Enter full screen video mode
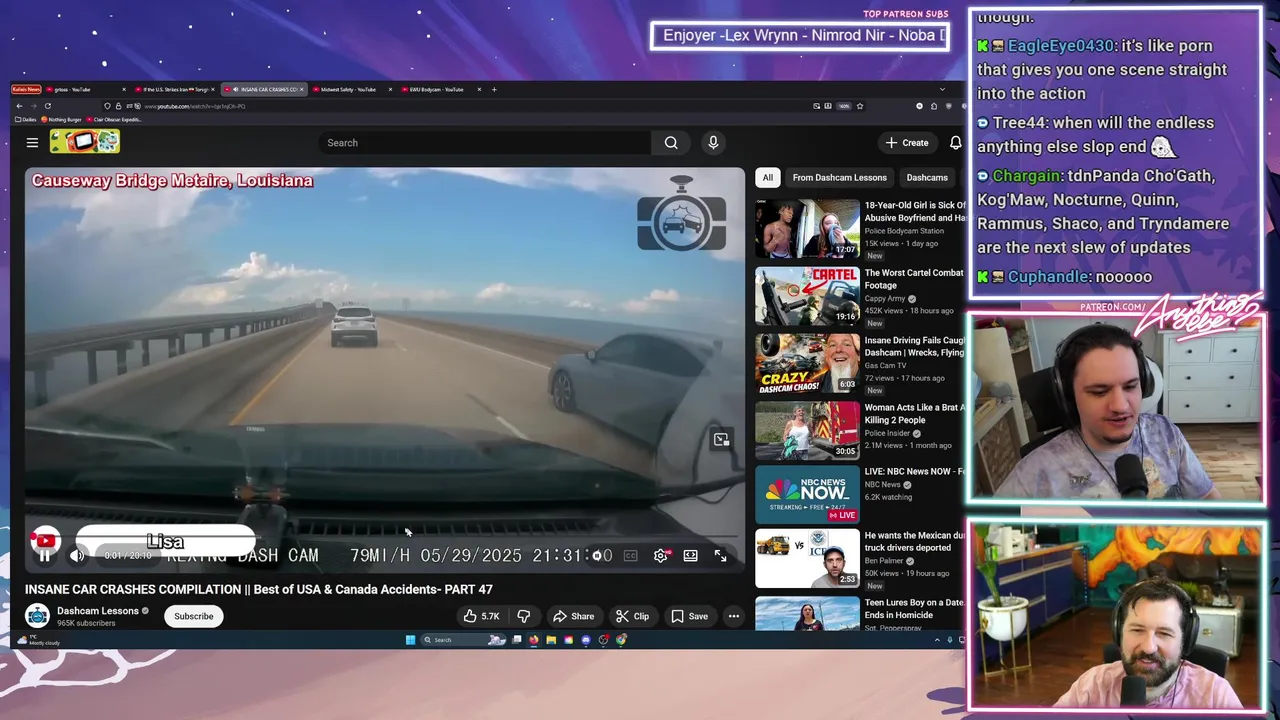Image resolution: width=1280 pixels, height=720 pixels. pos(720,555)
